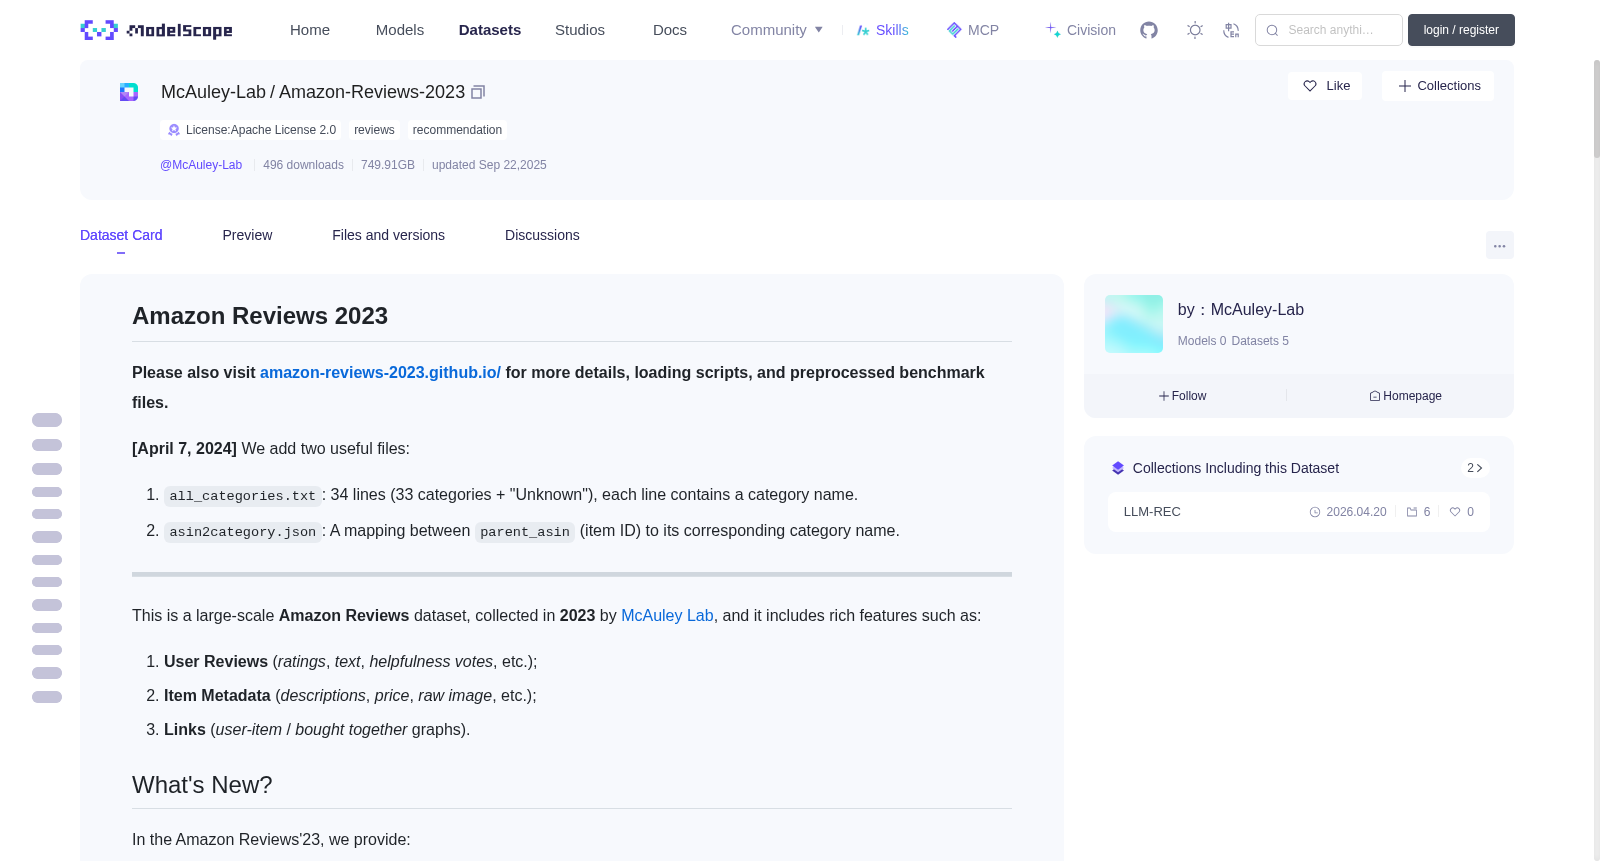
Task: Click the Follow button text
Action: click(1189, 396)
